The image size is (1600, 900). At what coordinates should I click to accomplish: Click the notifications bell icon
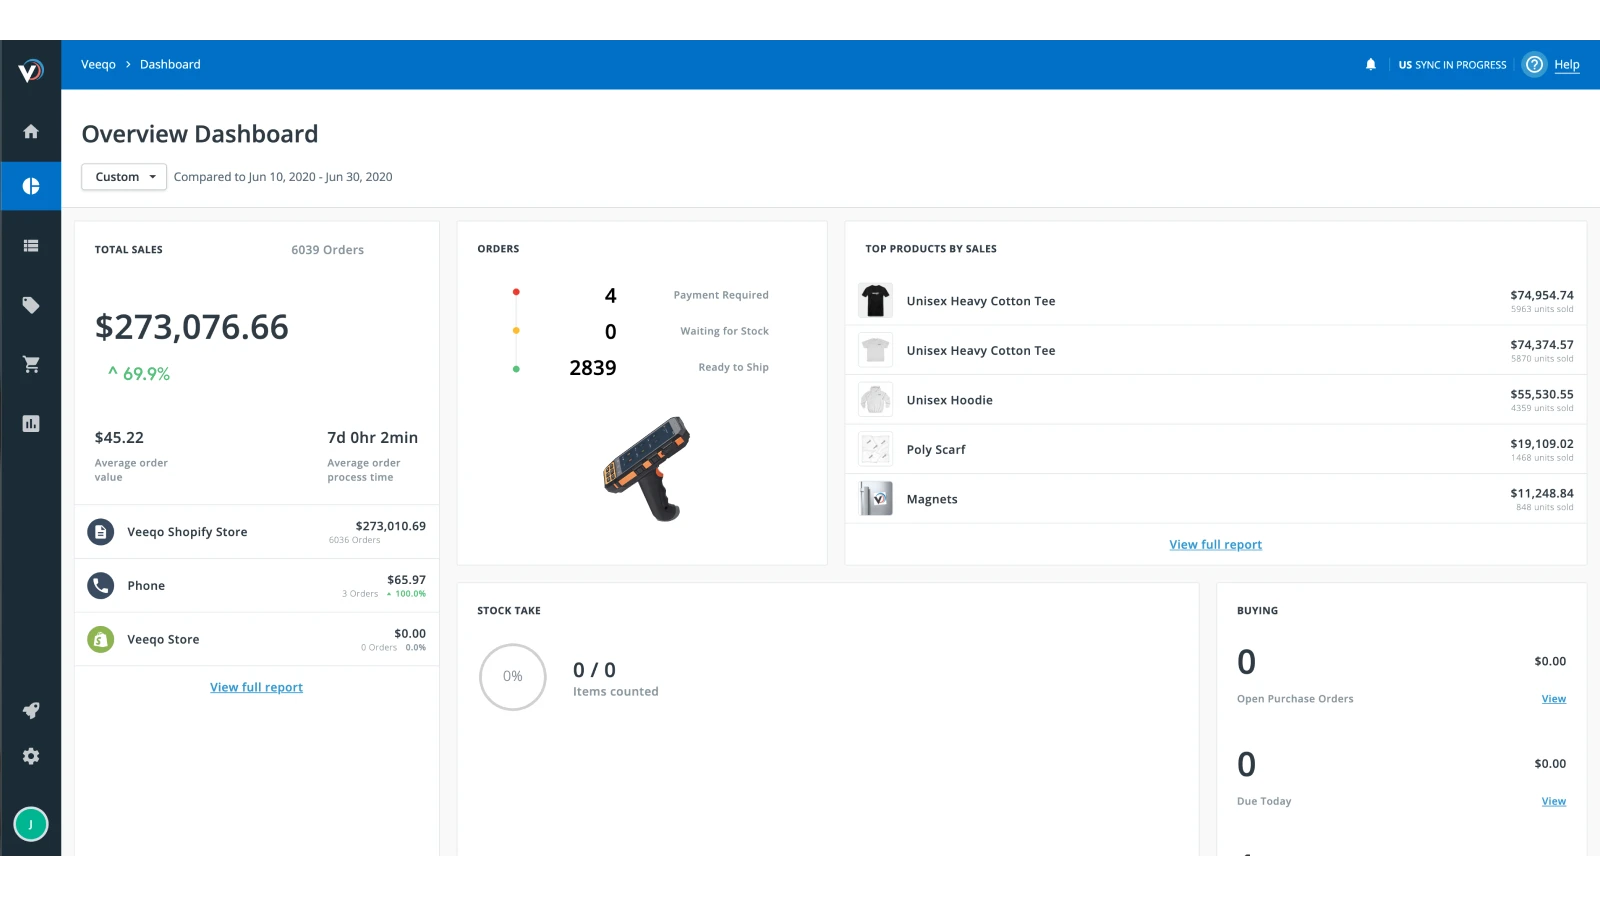(1371, 65)
